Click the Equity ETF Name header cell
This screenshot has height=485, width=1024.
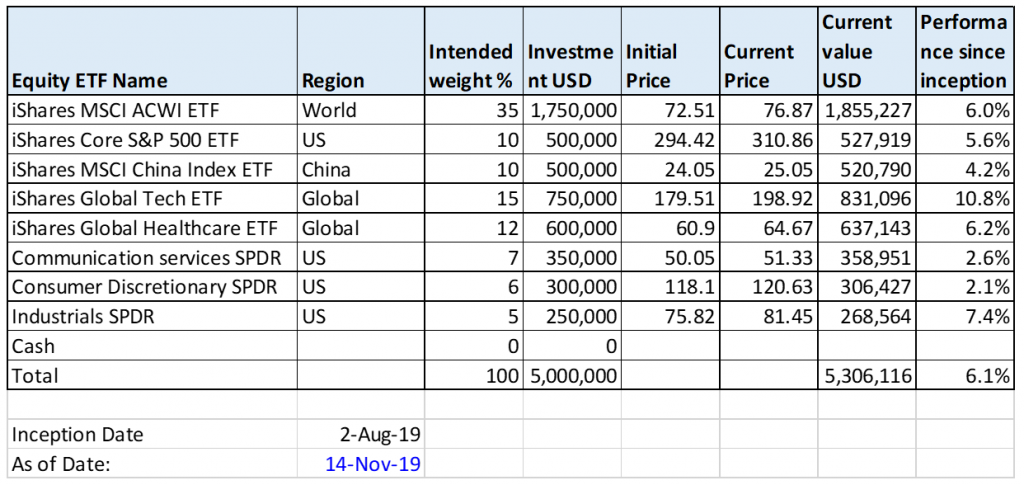coord(153,52)
